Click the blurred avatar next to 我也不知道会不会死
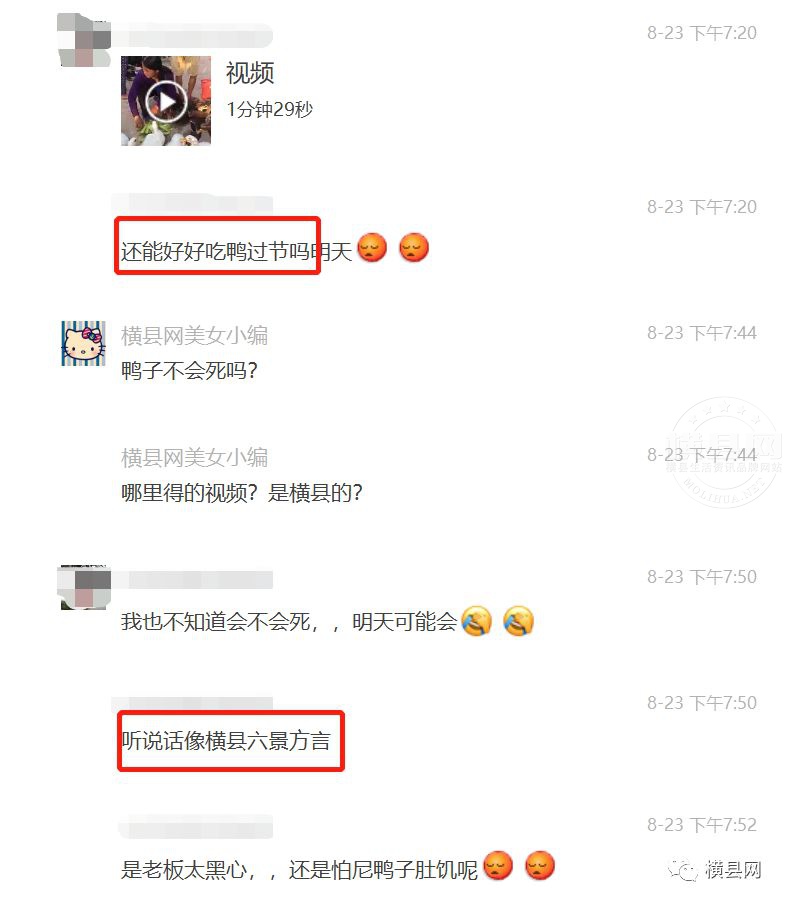The height and width of the screenshot is (904, 787). (x=84, y=587)
